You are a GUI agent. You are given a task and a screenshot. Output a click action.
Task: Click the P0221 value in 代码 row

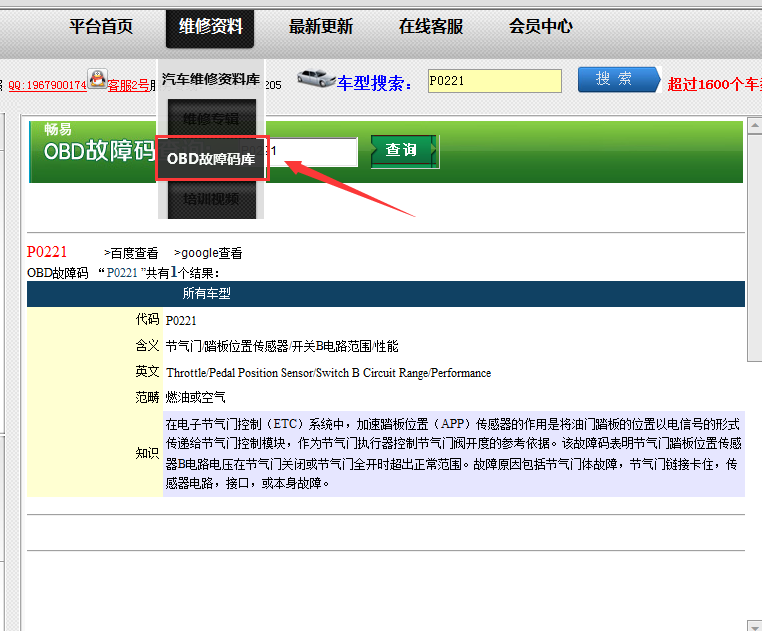[181, 321]
